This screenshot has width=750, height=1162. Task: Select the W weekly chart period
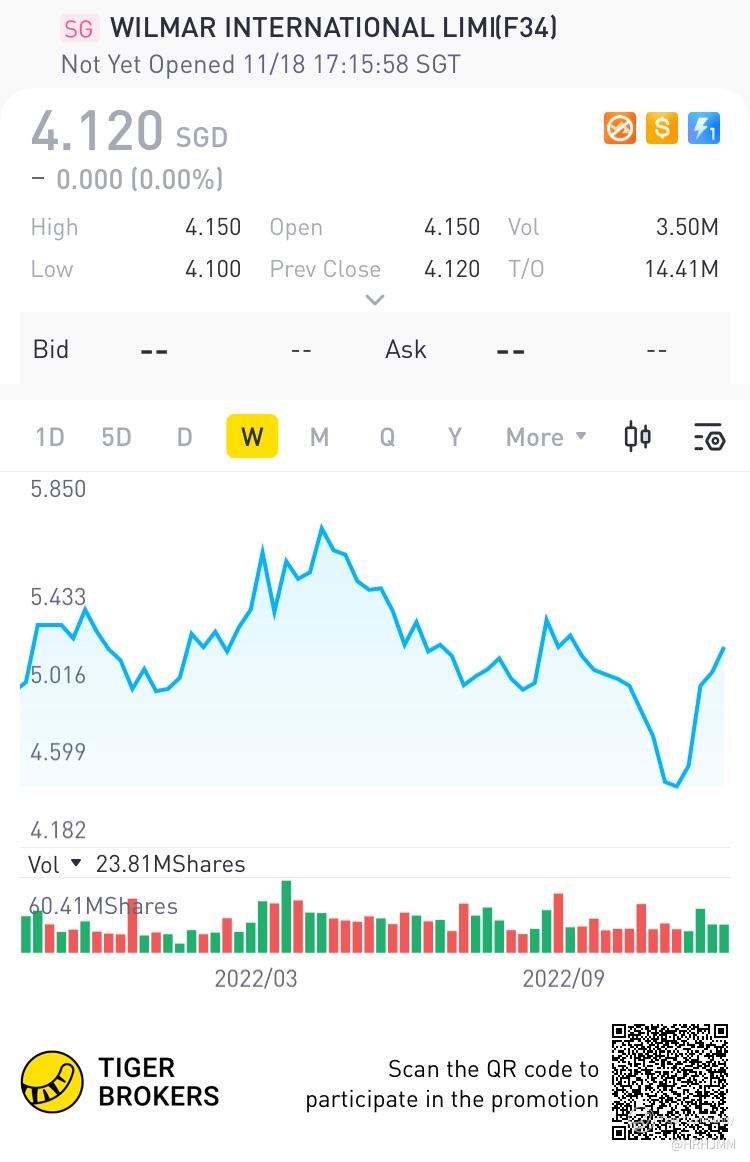[x=252, y=436]
